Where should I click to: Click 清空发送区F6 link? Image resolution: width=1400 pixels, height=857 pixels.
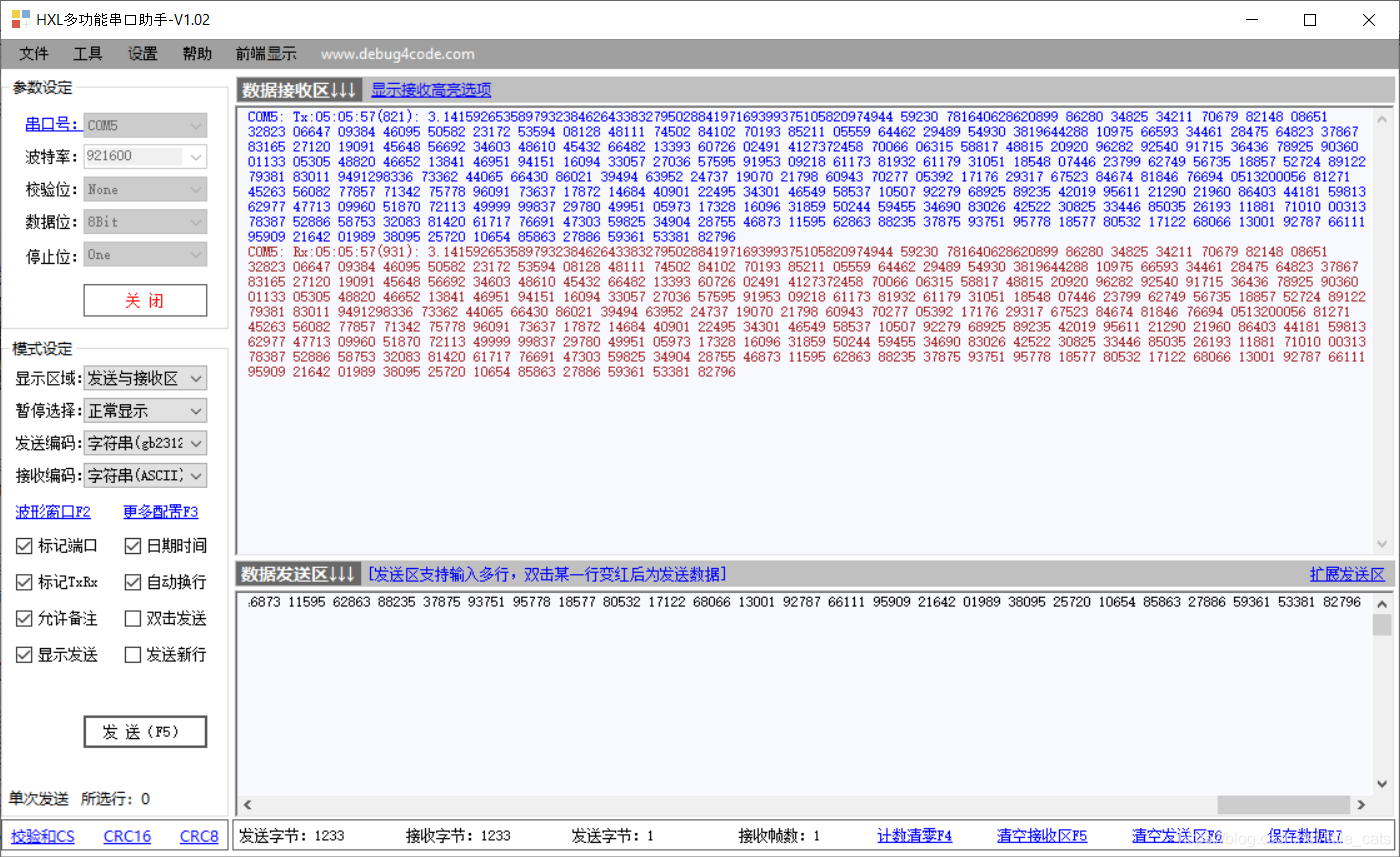pos(1177,836)
